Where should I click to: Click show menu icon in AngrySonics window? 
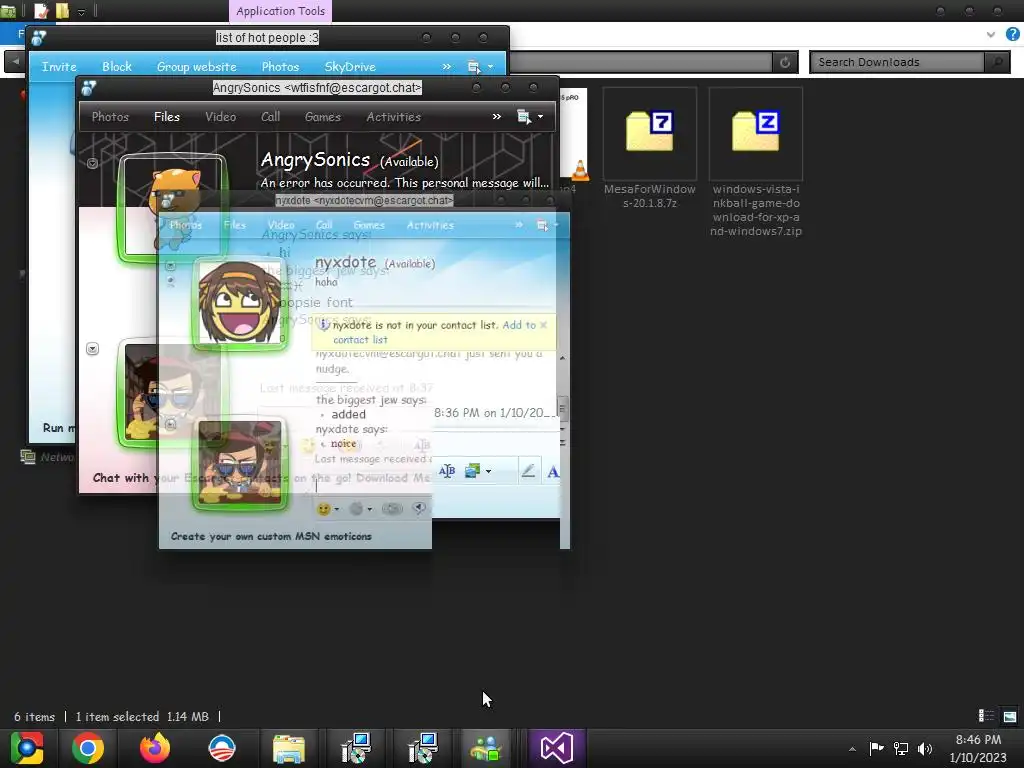(524, 117)
